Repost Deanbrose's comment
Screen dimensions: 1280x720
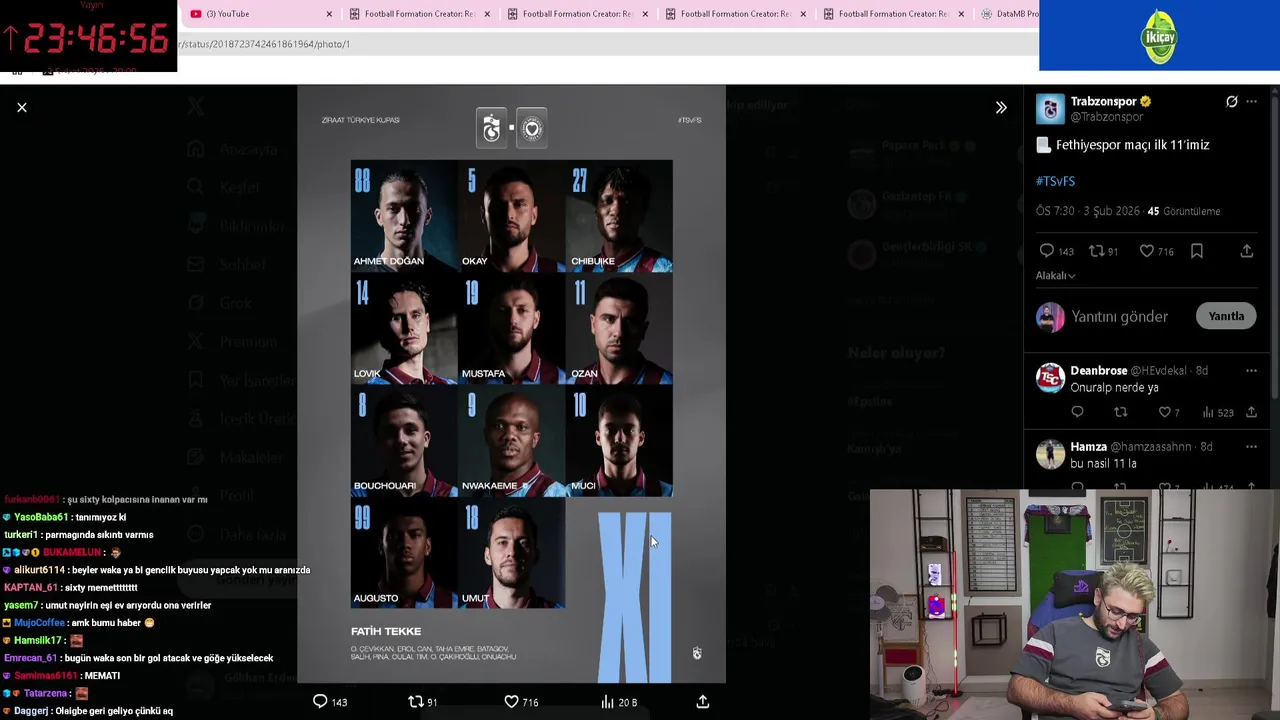point(1121,412)
